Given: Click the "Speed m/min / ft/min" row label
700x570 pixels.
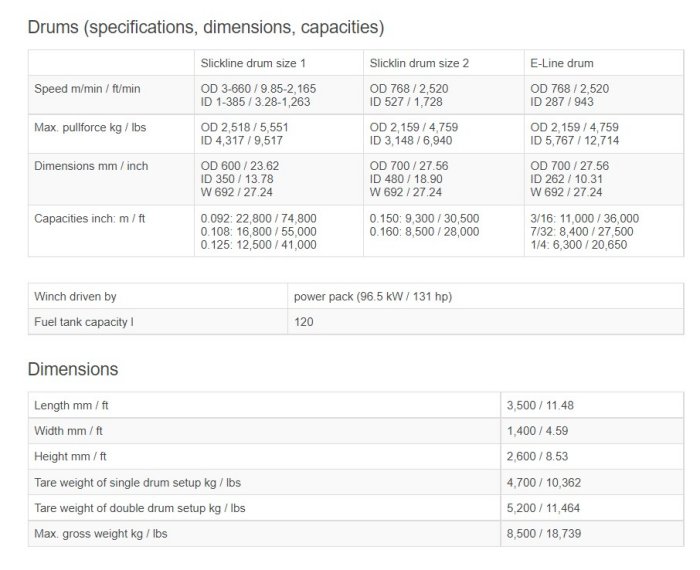Looking at the screenshot, I should [x=88, y=89].
